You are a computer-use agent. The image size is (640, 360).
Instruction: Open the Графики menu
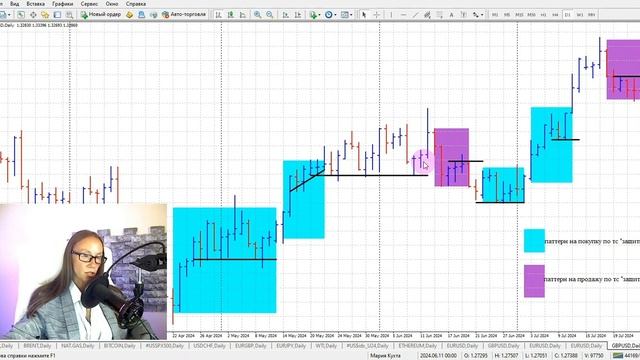[62, 4]
